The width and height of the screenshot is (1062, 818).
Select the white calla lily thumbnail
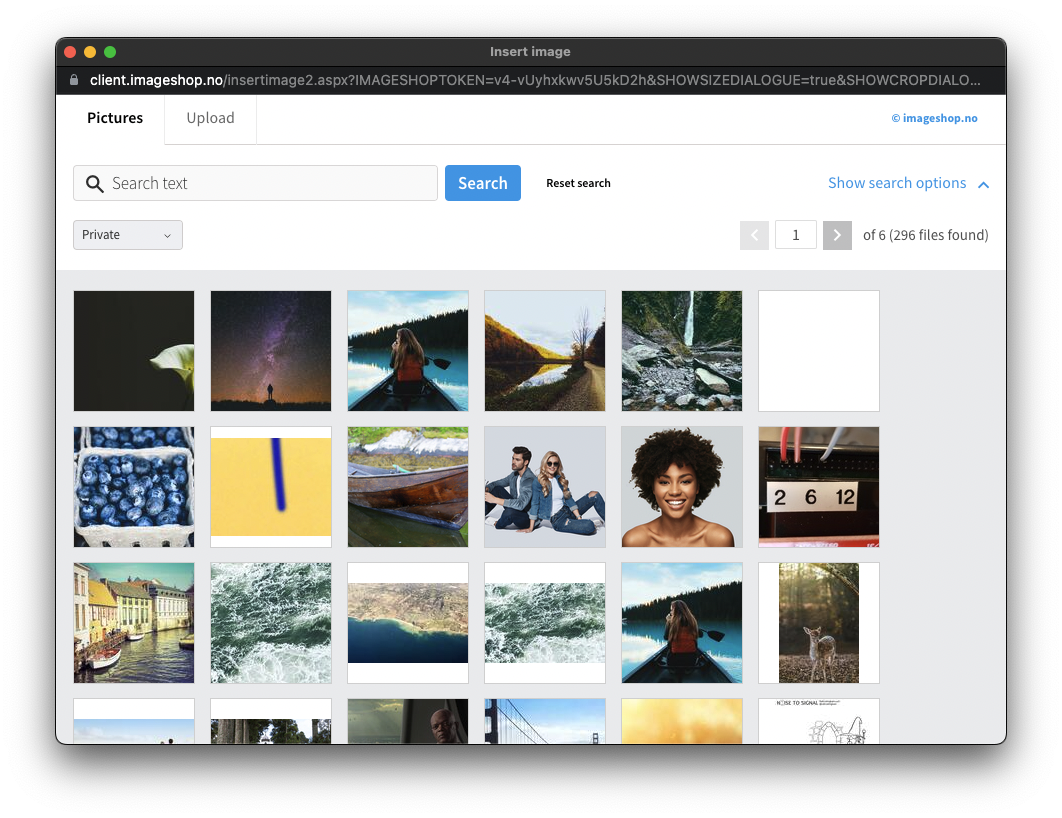point(134,351)
